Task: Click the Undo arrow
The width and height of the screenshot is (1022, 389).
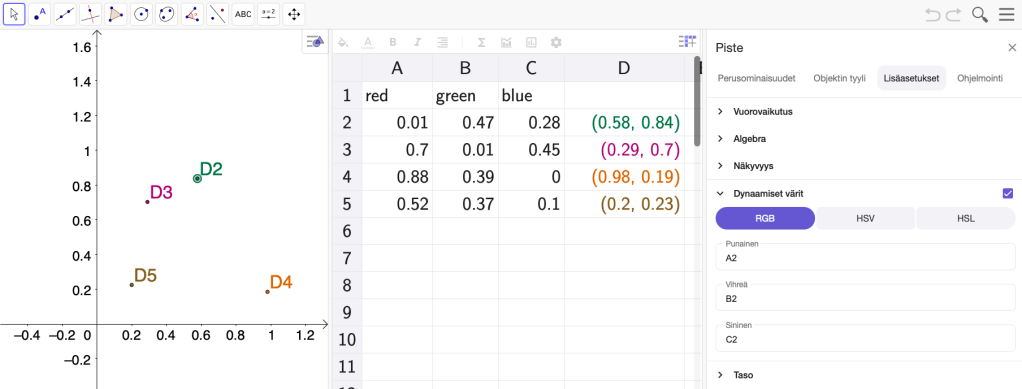Action: (x=933, y=14)
